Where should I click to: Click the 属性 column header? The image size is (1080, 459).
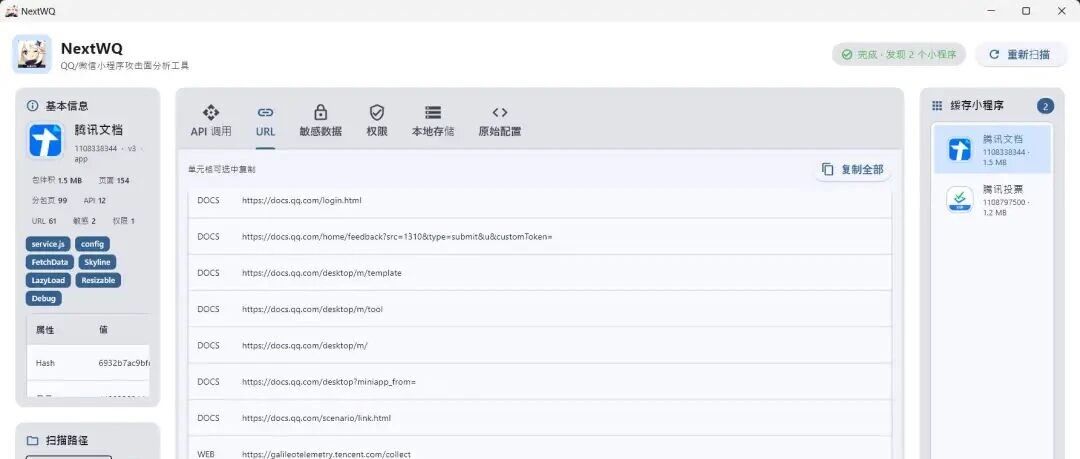point(45,330)
